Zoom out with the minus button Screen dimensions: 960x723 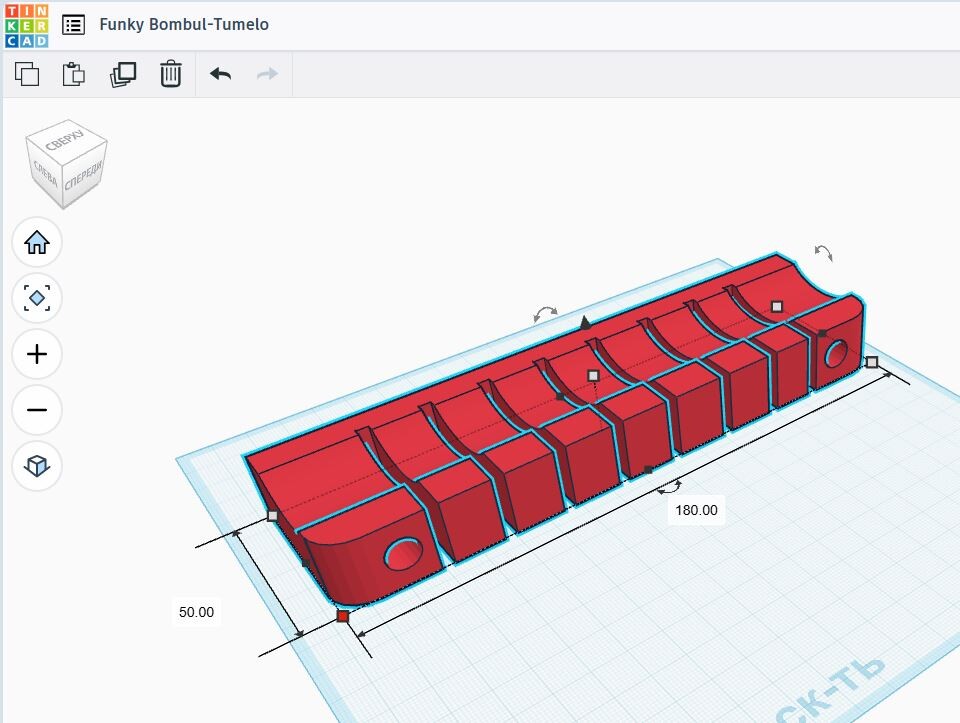pos(37,410)
